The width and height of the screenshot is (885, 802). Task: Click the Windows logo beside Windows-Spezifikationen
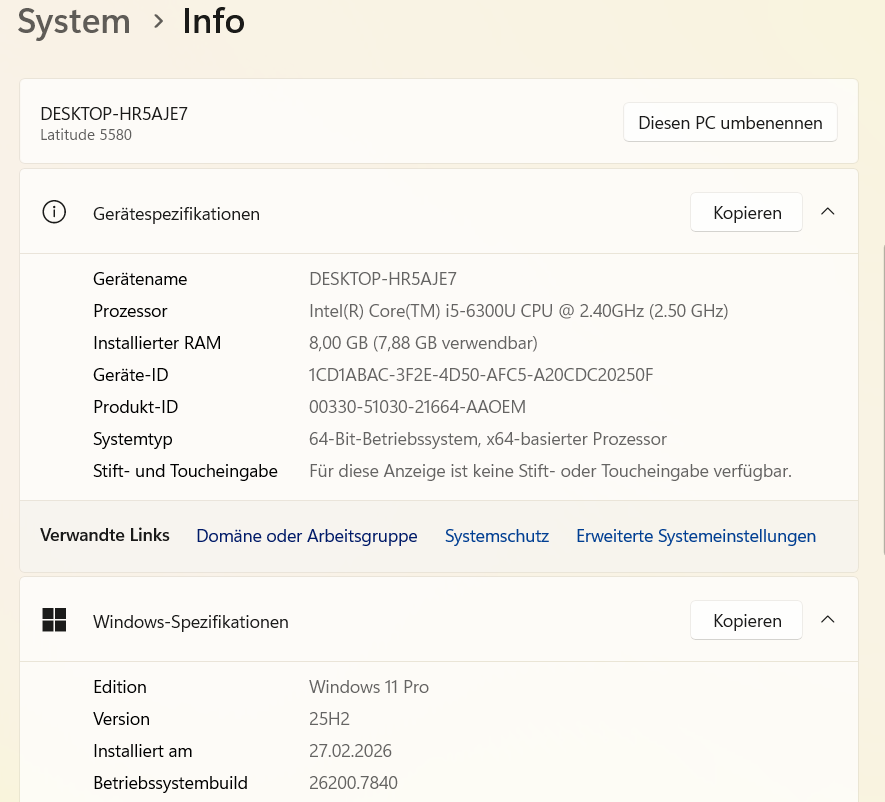(54, 620)
